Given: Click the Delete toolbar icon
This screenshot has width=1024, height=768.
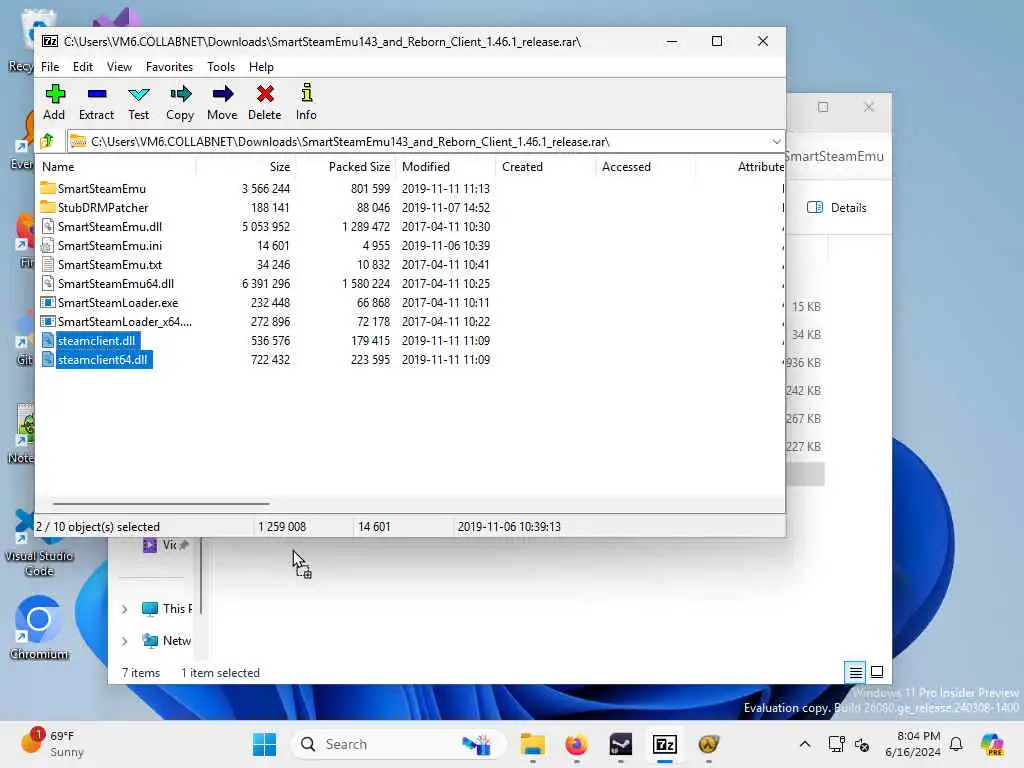Looking at the screenshot, I should tap(264, 102).
